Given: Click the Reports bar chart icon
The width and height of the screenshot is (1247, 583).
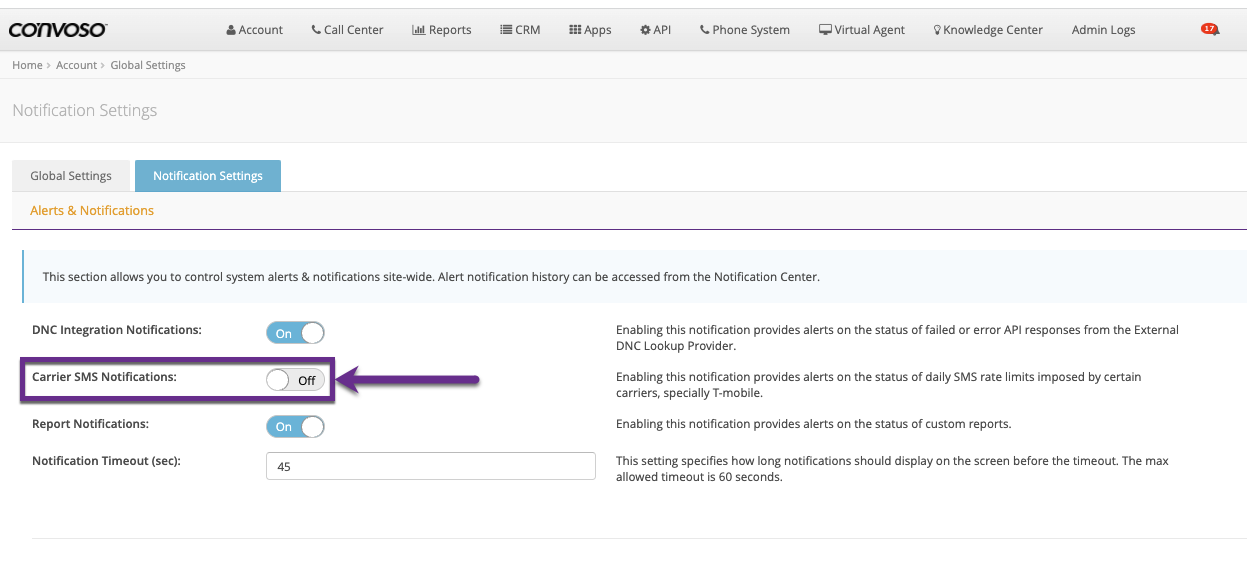Looking at the screenshot, I should pos(419,30).
